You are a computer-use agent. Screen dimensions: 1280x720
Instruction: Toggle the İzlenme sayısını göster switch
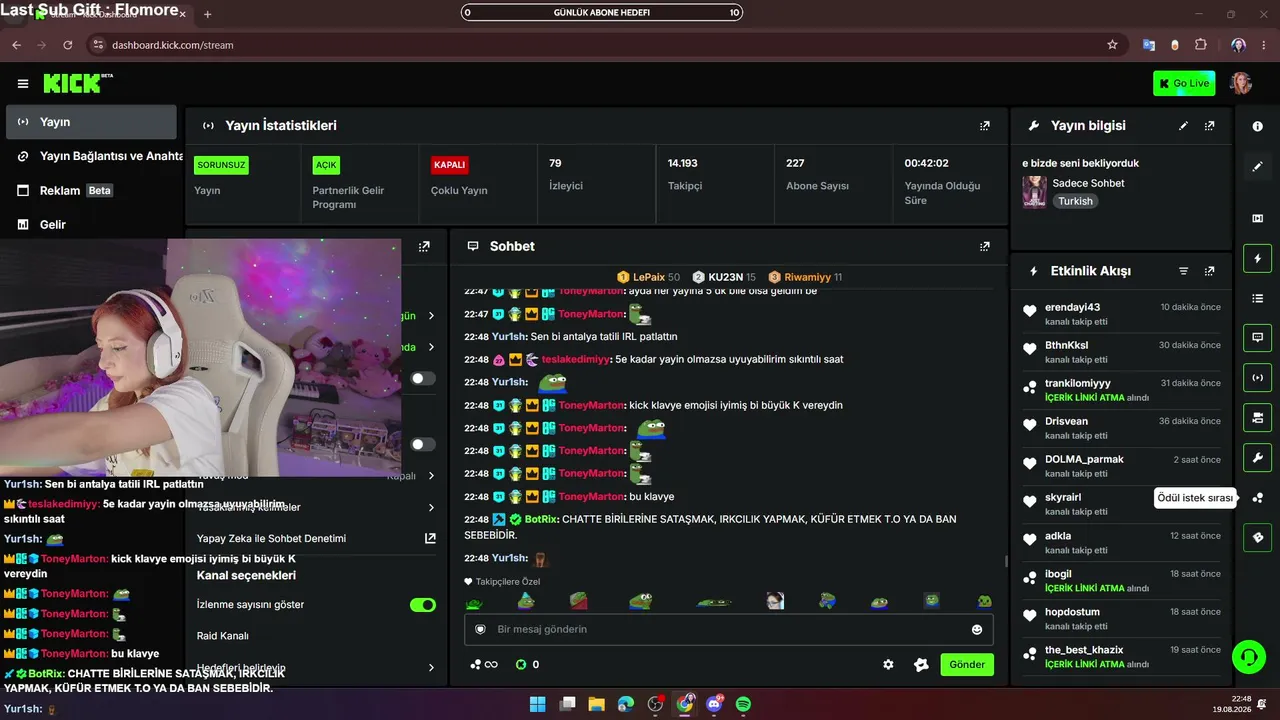423,605
